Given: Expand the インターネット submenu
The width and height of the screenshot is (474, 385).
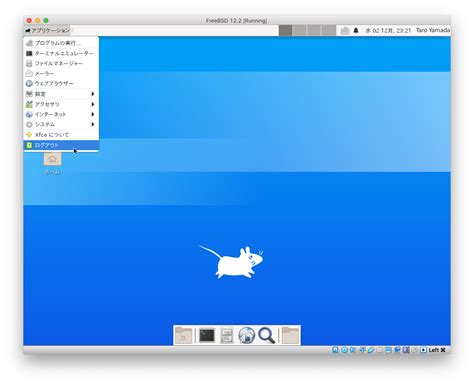Looking at the screenshot, I should [61, 114].
